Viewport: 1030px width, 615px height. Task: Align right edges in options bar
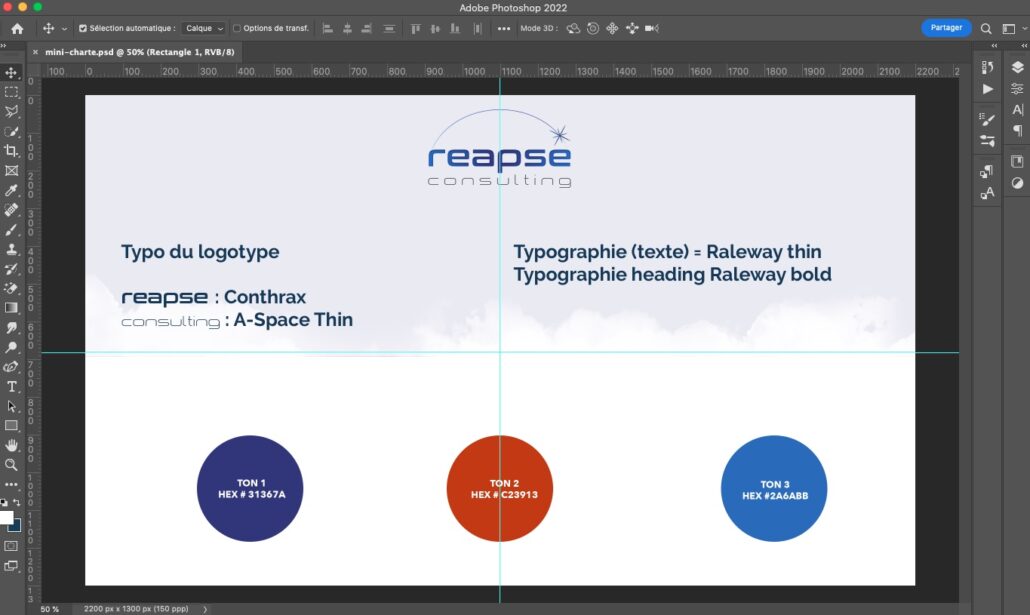coord(367,28)
